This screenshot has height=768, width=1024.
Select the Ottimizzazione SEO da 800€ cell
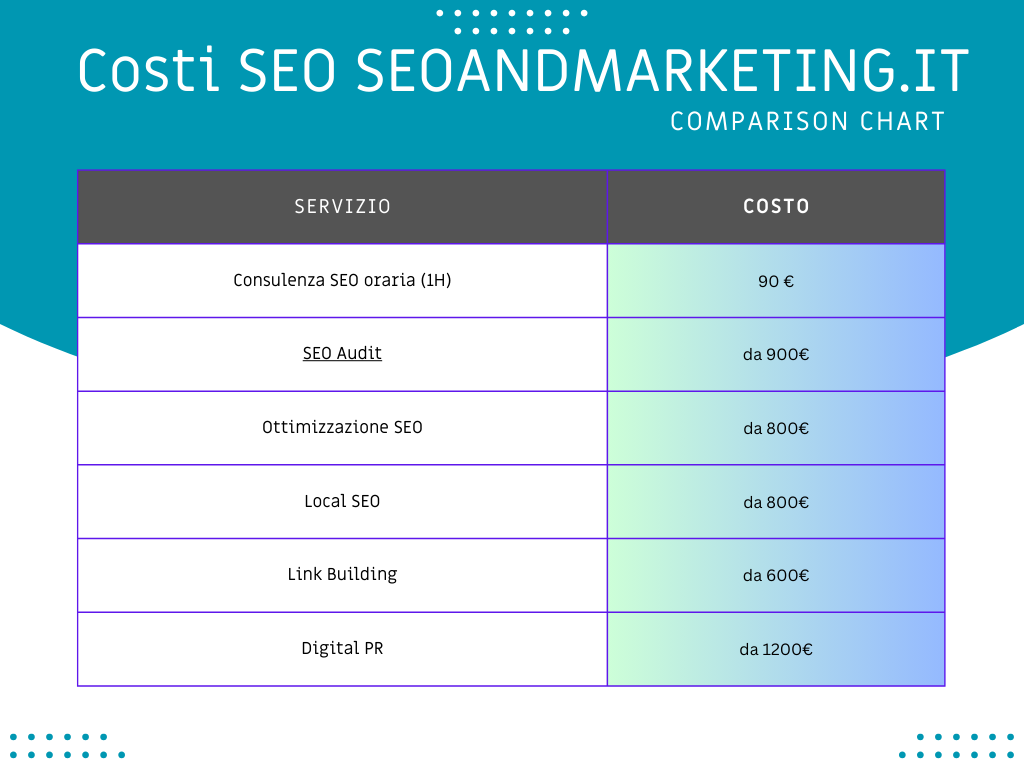pos(776,428)
